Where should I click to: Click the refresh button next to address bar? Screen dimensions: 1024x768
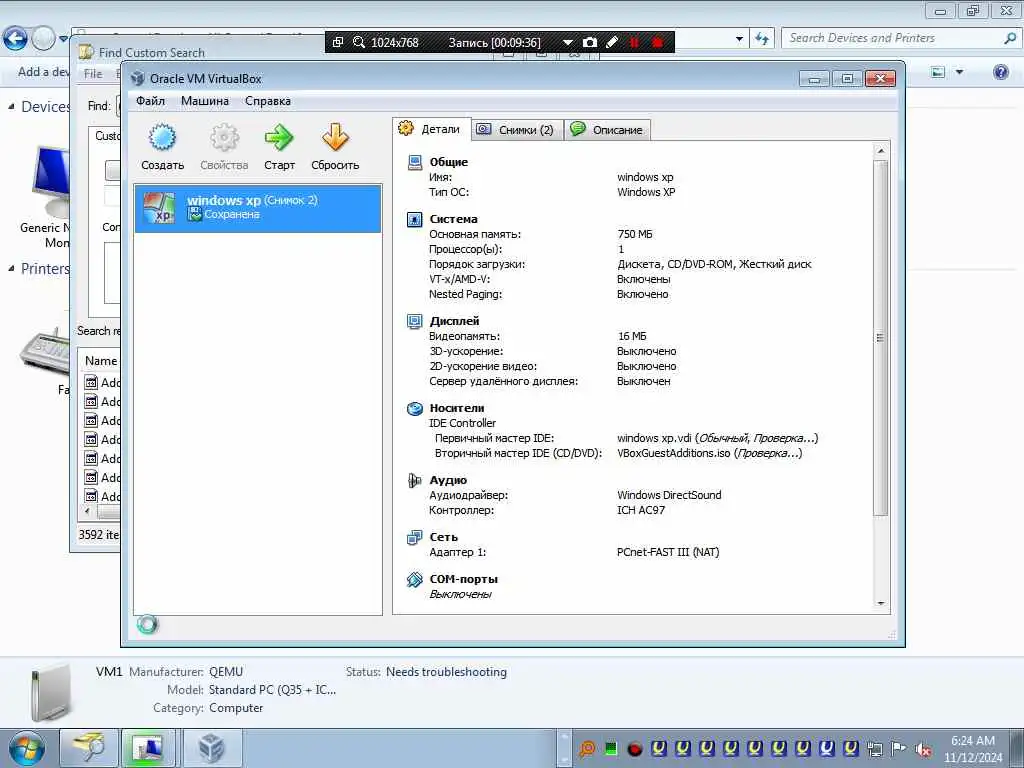pyautogui.click(x=762, y=39)
